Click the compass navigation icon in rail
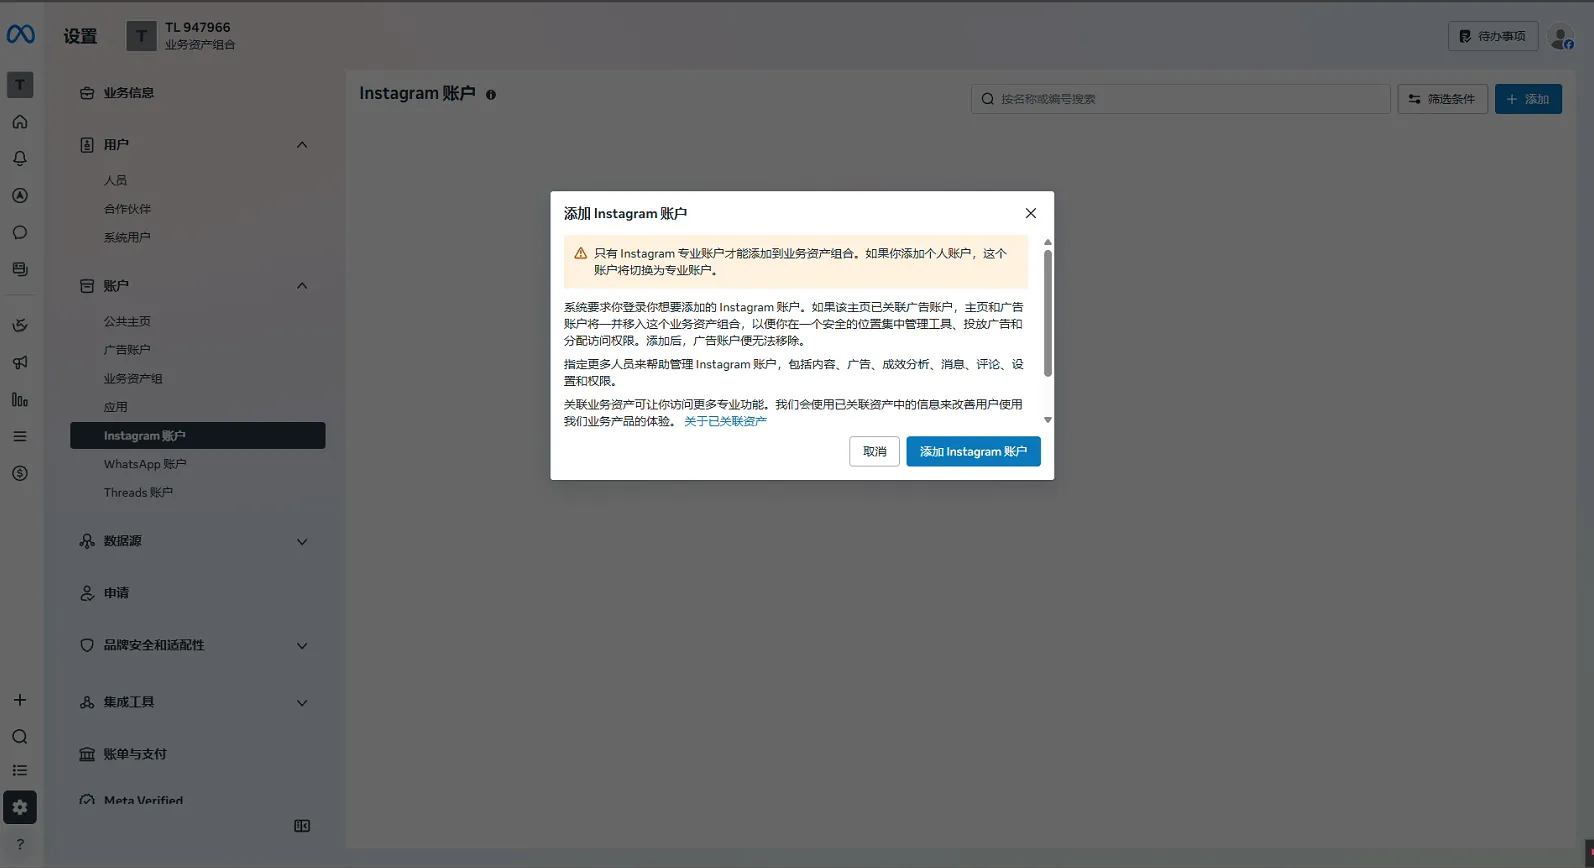Viewport: 1594px width, 868px height. (20, 196)
